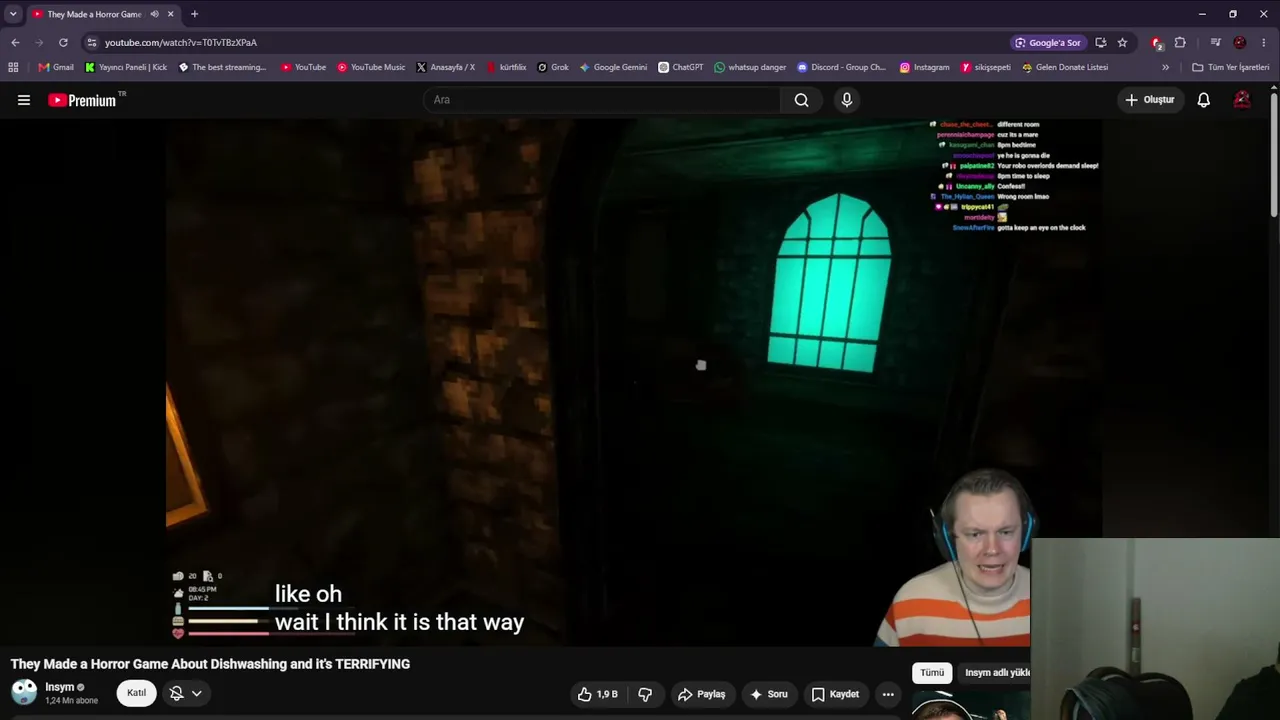The height and width of the screenshot is (720, 1280).
Task: Open the kürtflix bookmark
Action: [507, 67]
